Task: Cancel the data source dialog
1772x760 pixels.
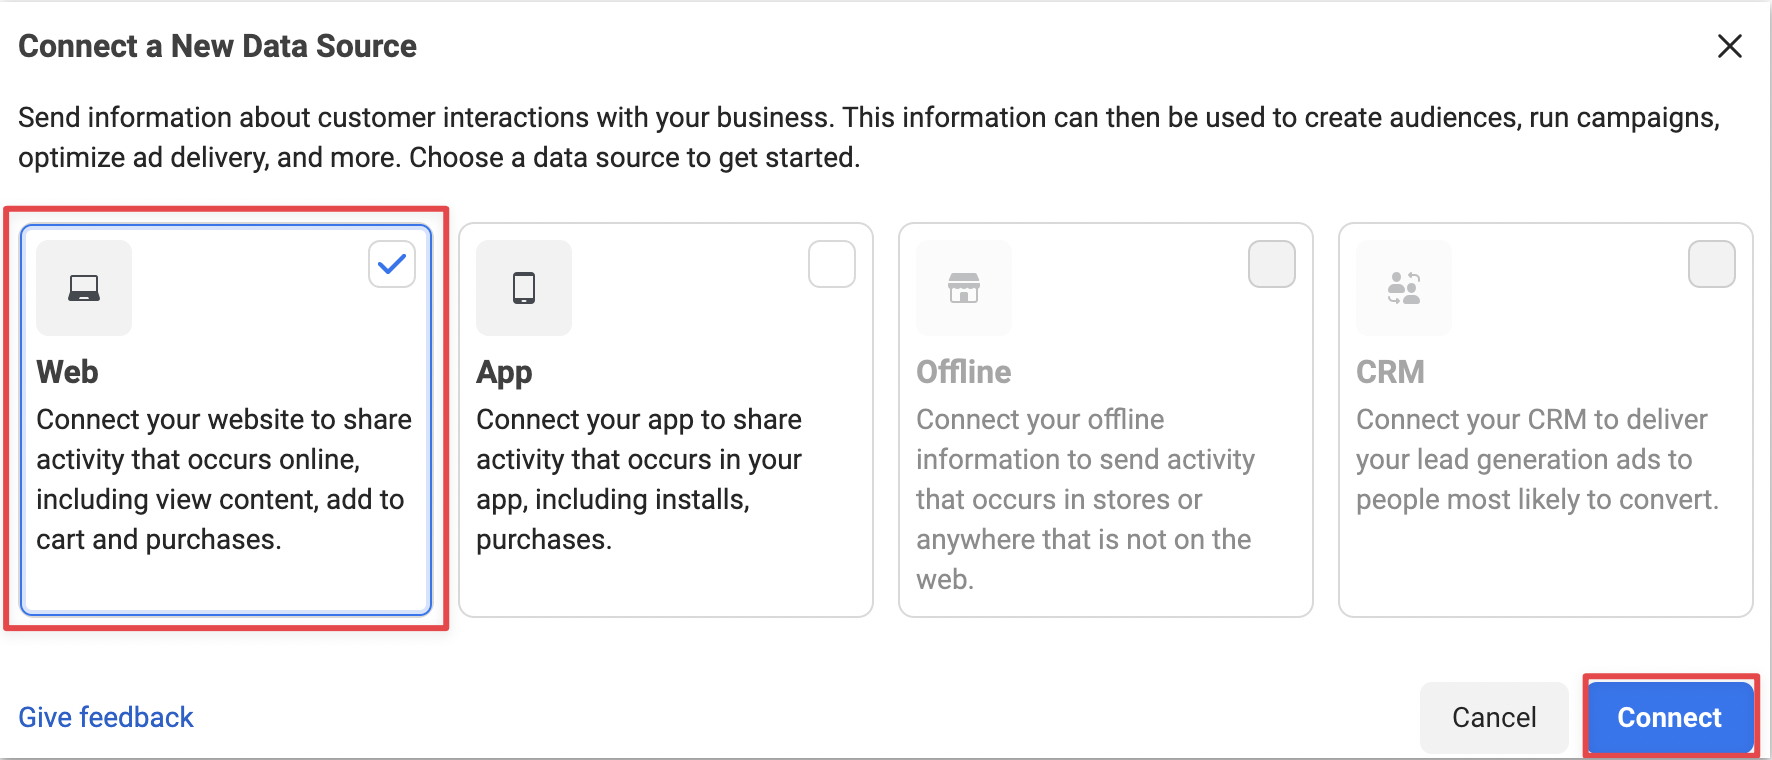Action: coord(1494,717)
